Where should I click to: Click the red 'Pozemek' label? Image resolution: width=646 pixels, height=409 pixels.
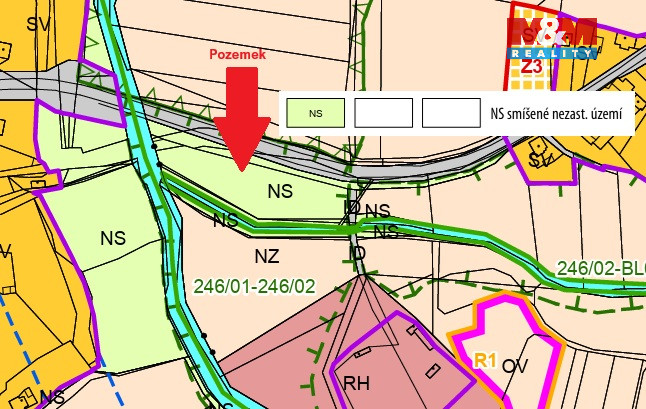pos(237,54)
